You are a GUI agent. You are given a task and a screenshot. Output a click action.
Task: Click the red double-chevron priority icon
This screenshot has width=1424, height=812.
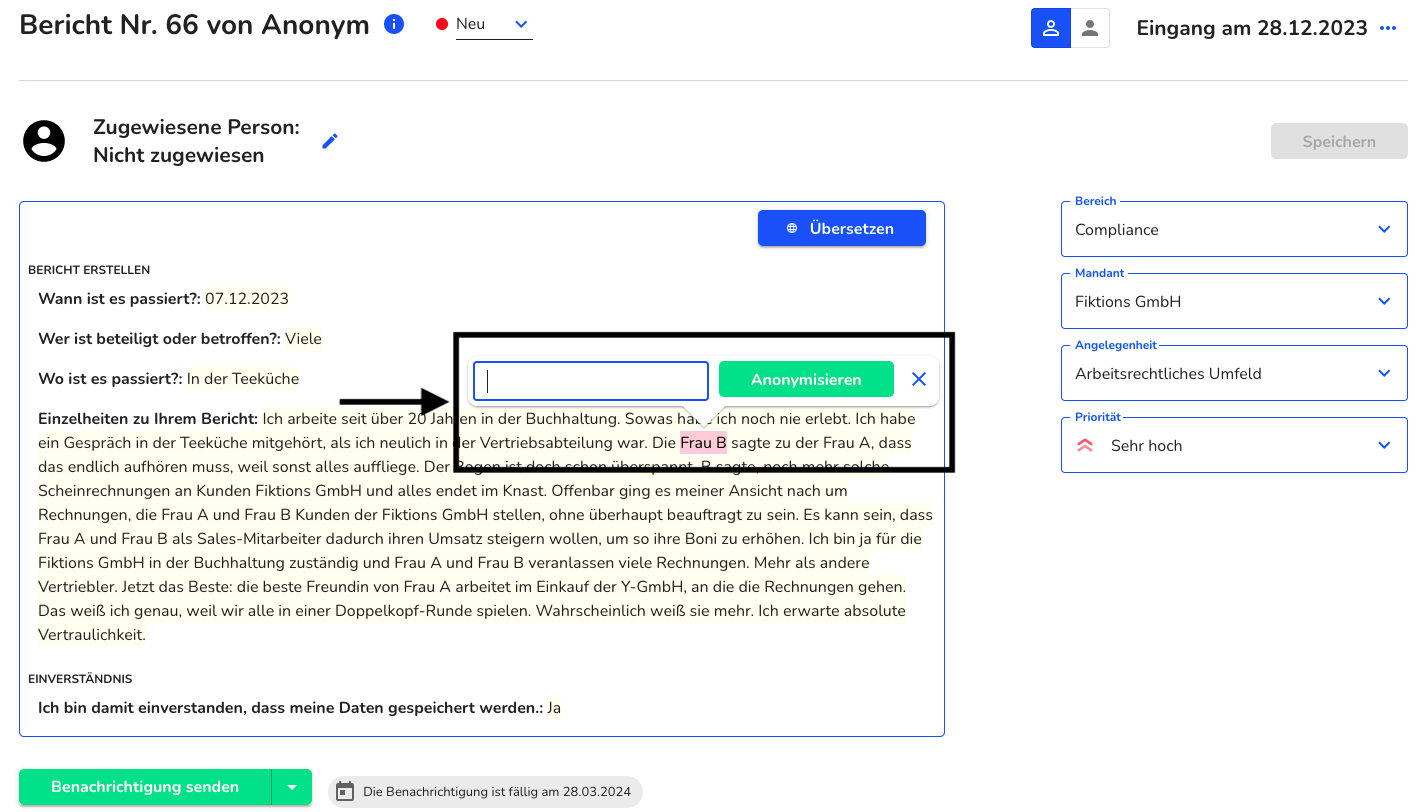[x=1085, y=446]
